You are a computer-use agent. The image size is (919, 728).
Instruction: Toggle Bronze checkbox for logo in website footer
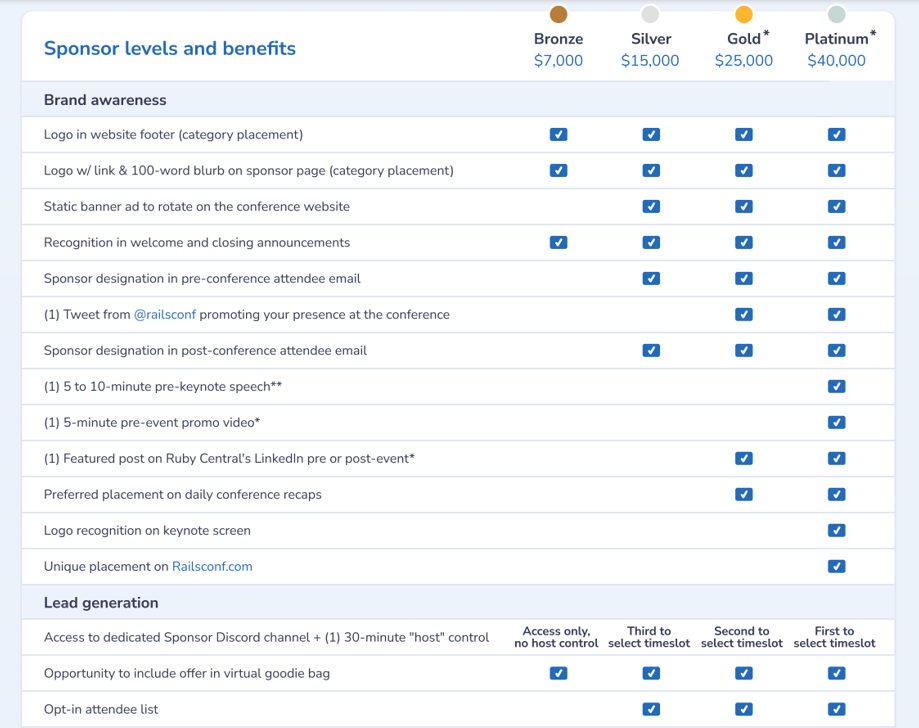point(558,134)
